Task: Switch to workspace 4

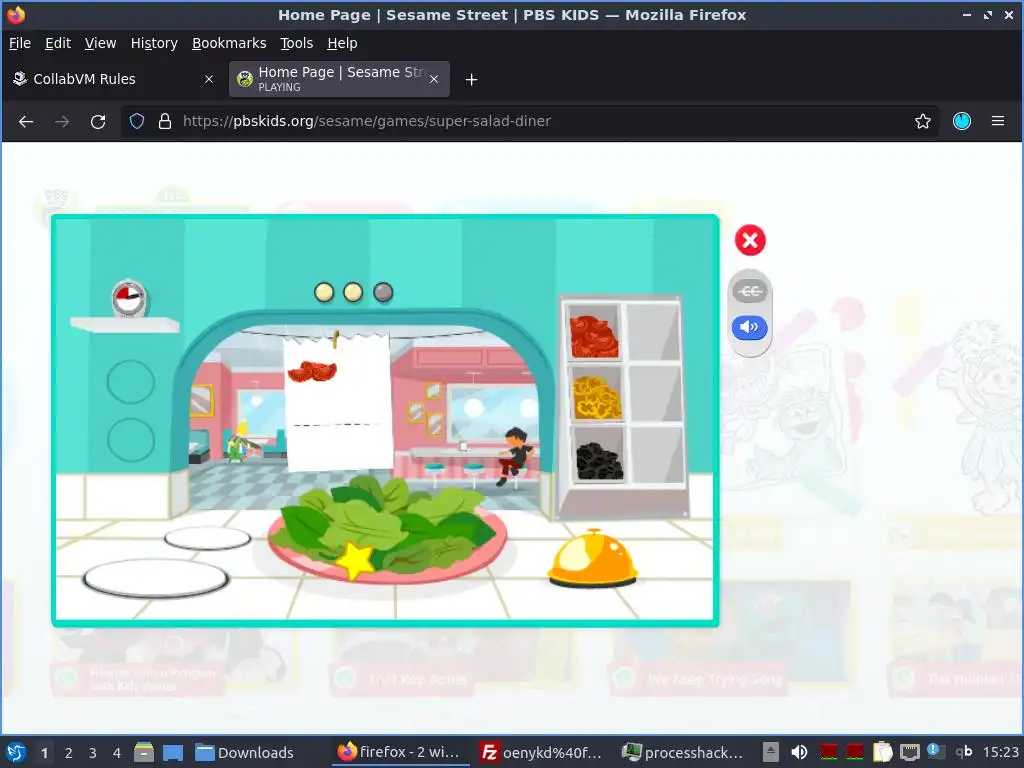Action: (117, 753)
